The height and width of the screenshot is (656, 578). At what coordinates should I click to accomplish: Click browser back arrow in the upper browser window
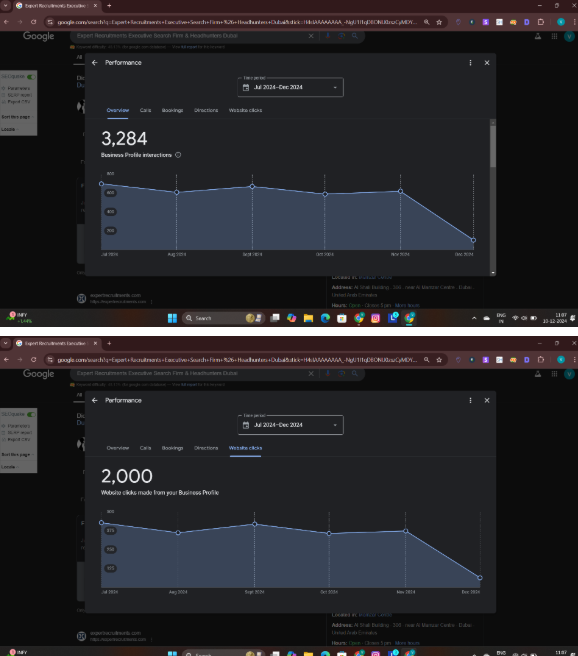click(x=6, y=22)
